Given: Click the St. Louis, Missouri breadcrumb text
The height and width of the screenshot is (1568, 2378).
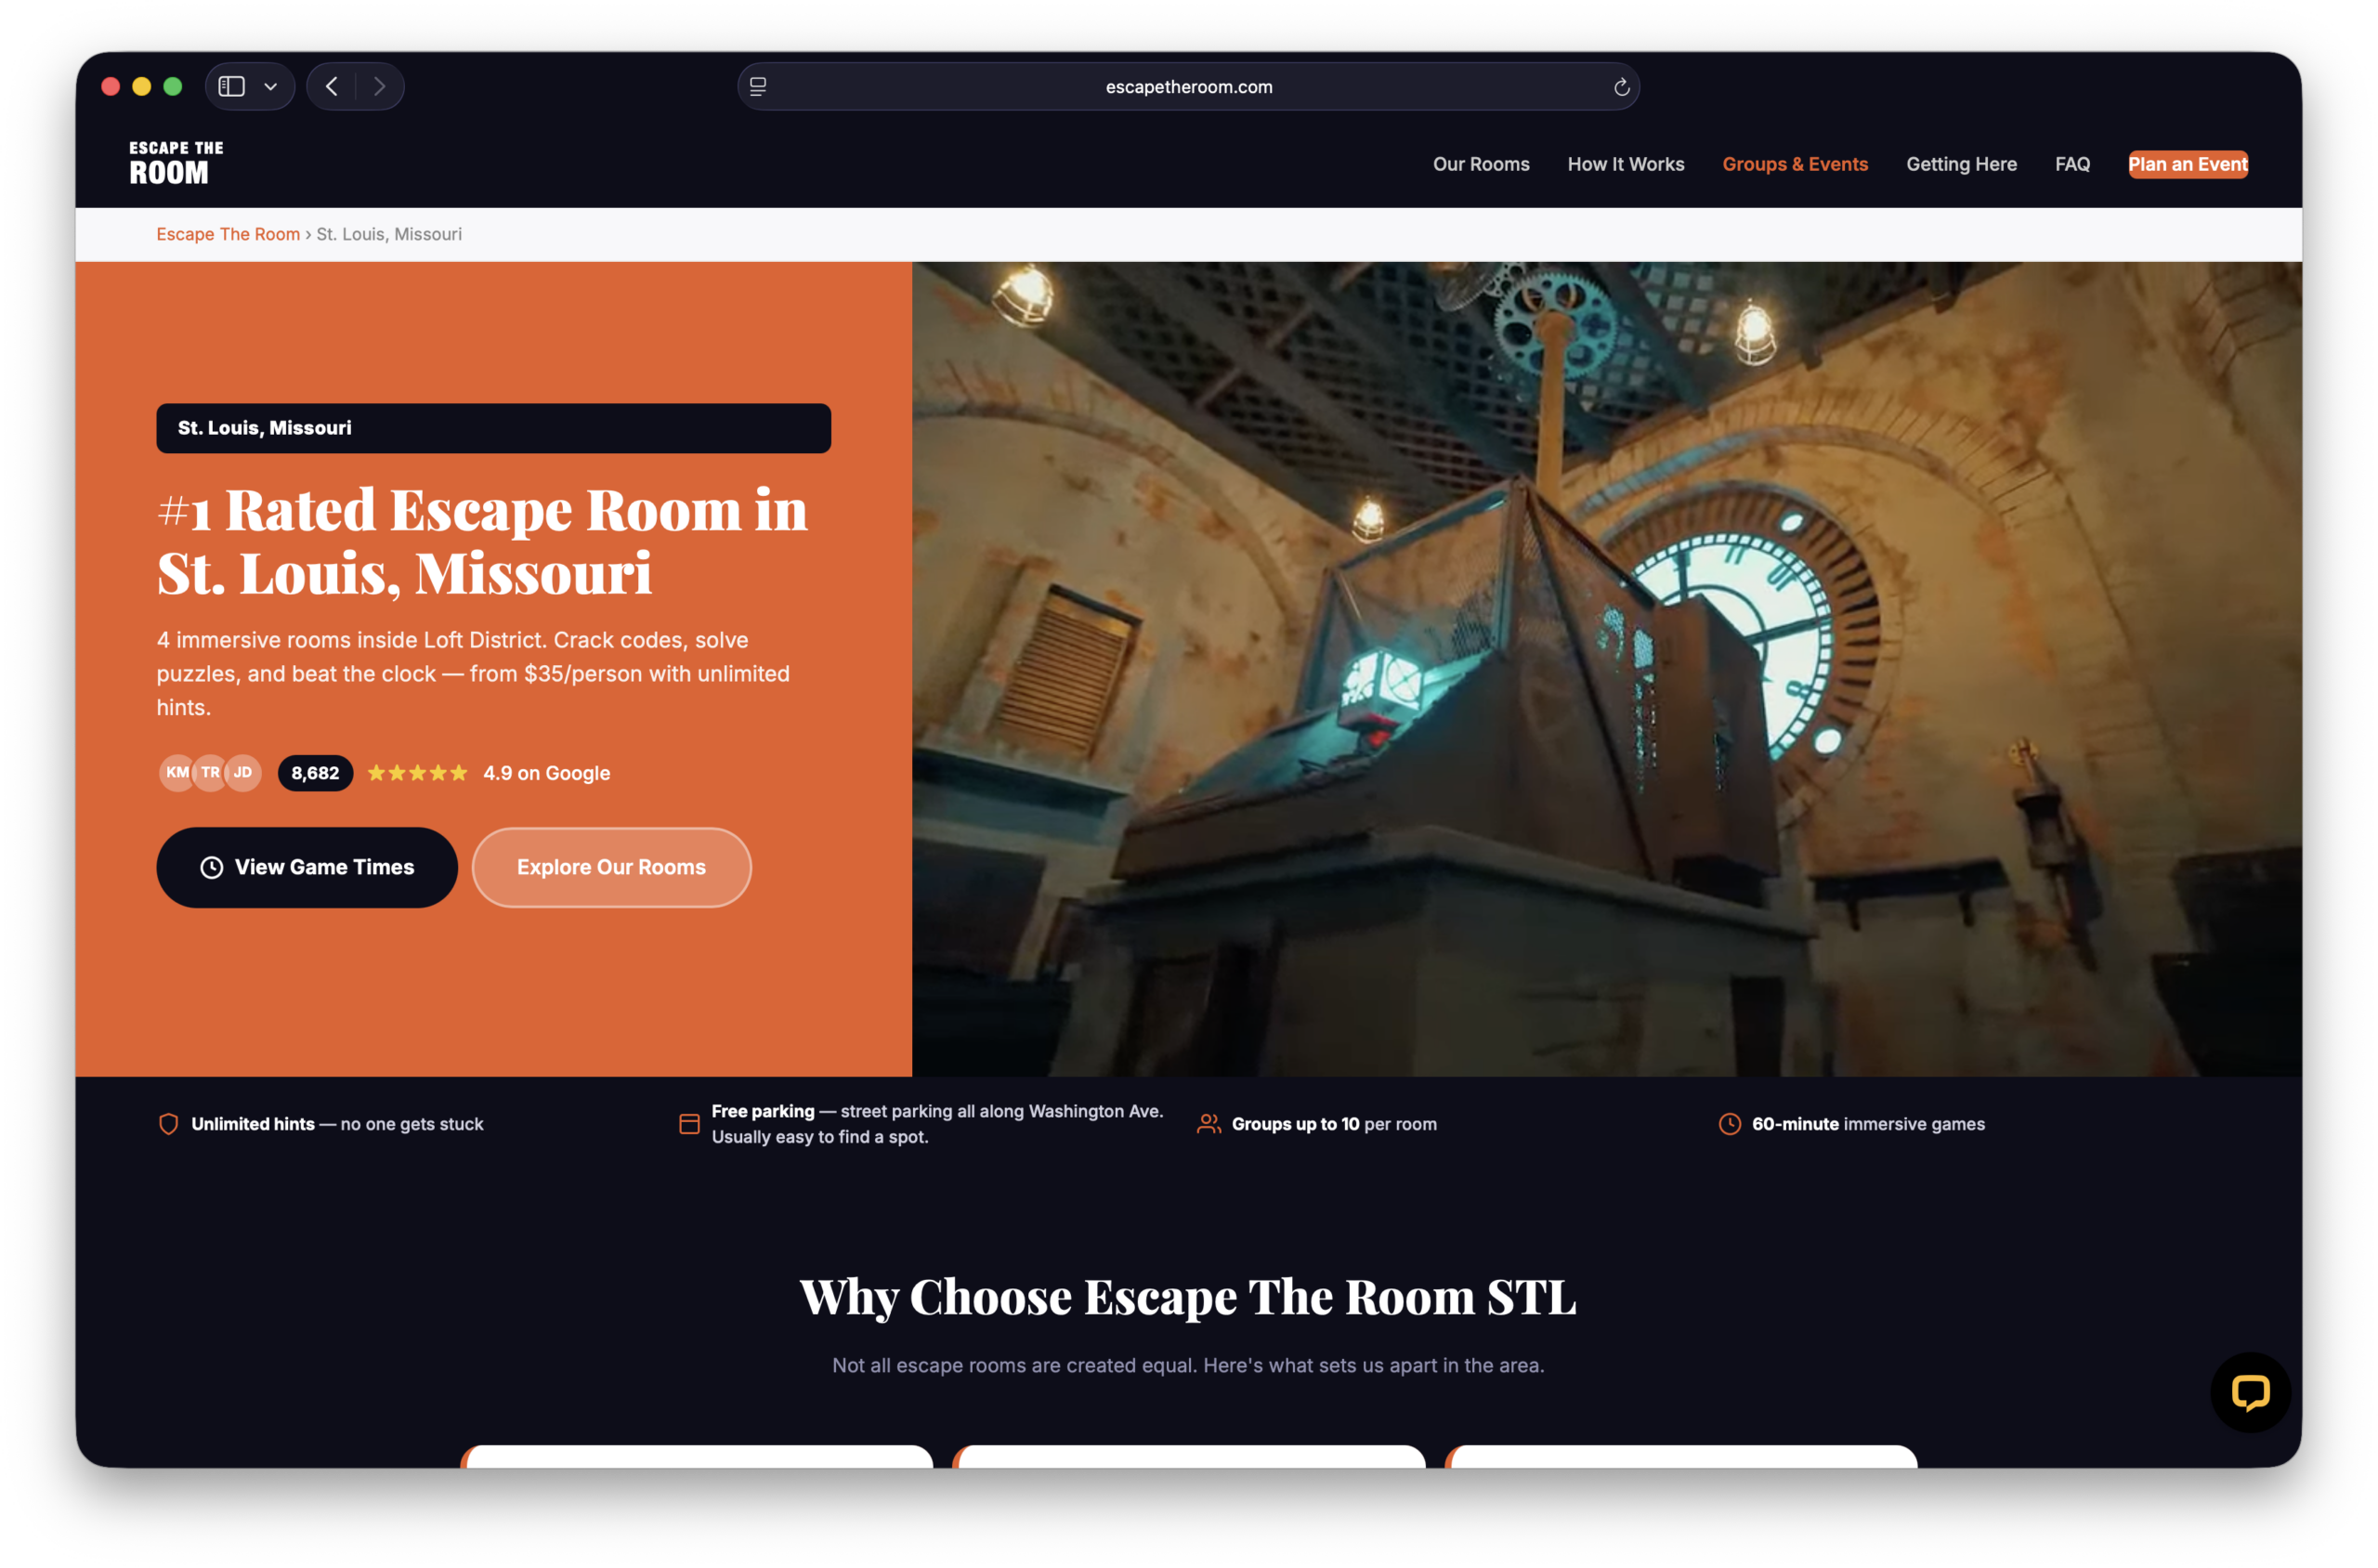Looking at the screenshot, I should click(389, 234).
